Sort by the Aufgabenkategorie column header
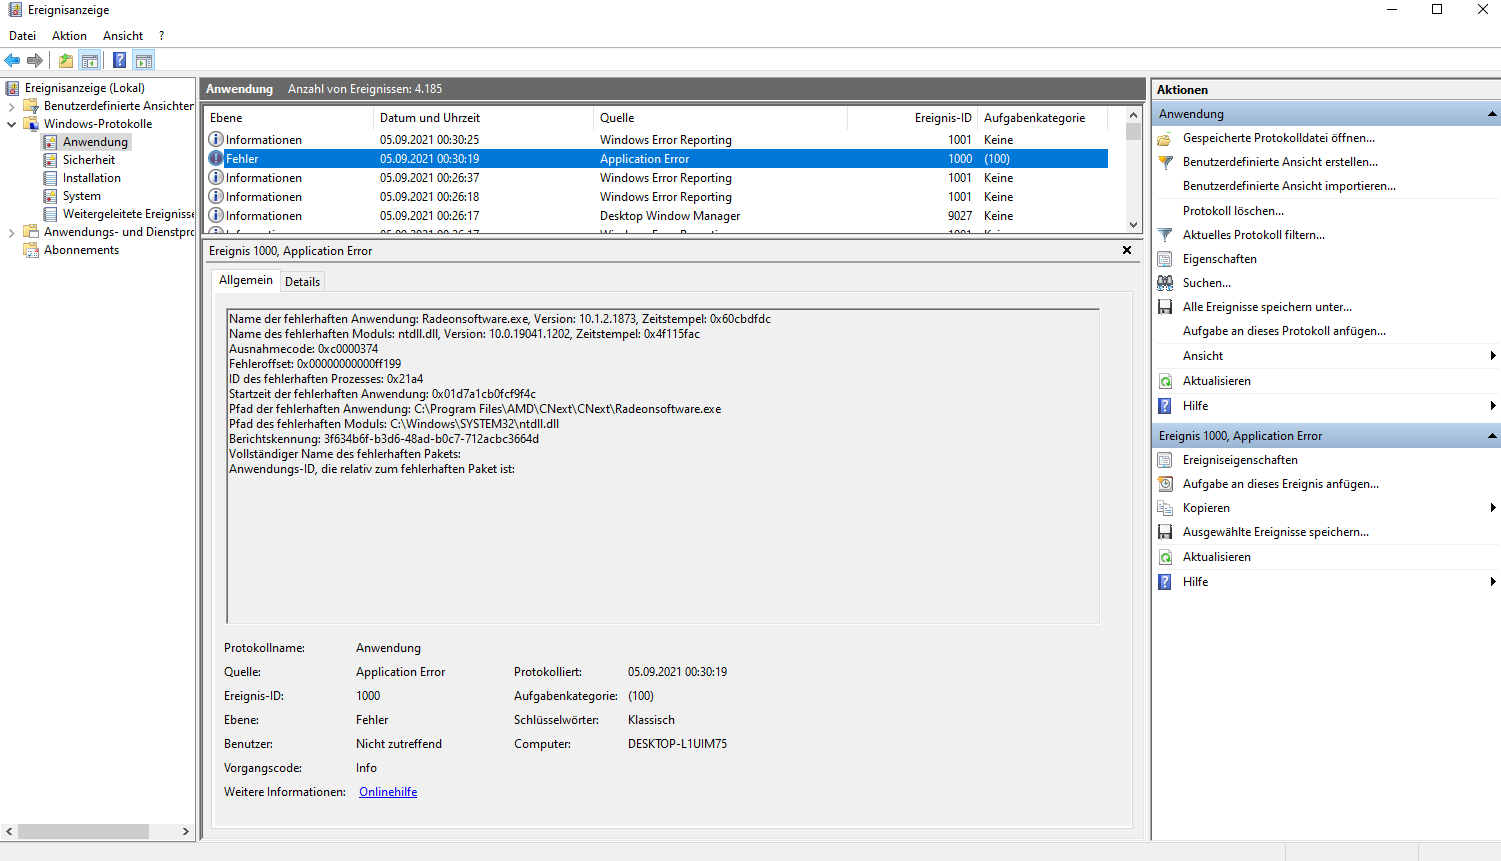The width and height of the screenshot is (1501, 861). (1042, 118)
